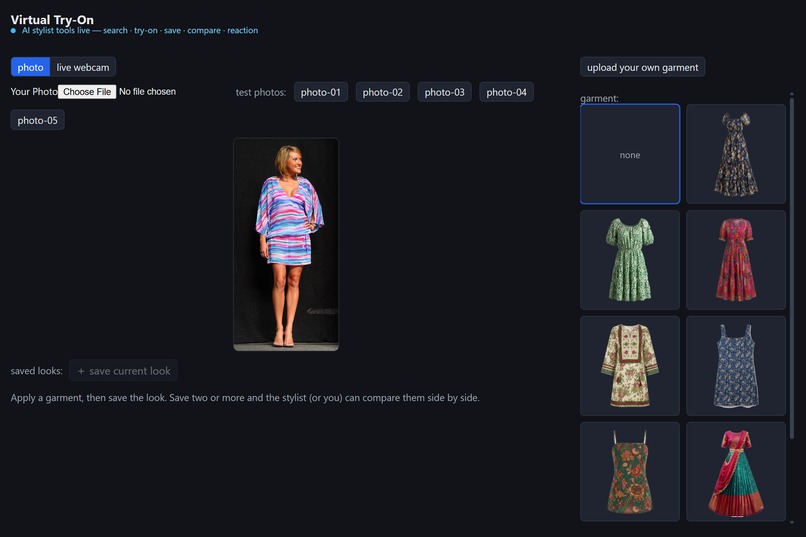806x537 pixels.
Task: Click upload your own garment button
Action: pyautogui.click(x=643, y=67)
